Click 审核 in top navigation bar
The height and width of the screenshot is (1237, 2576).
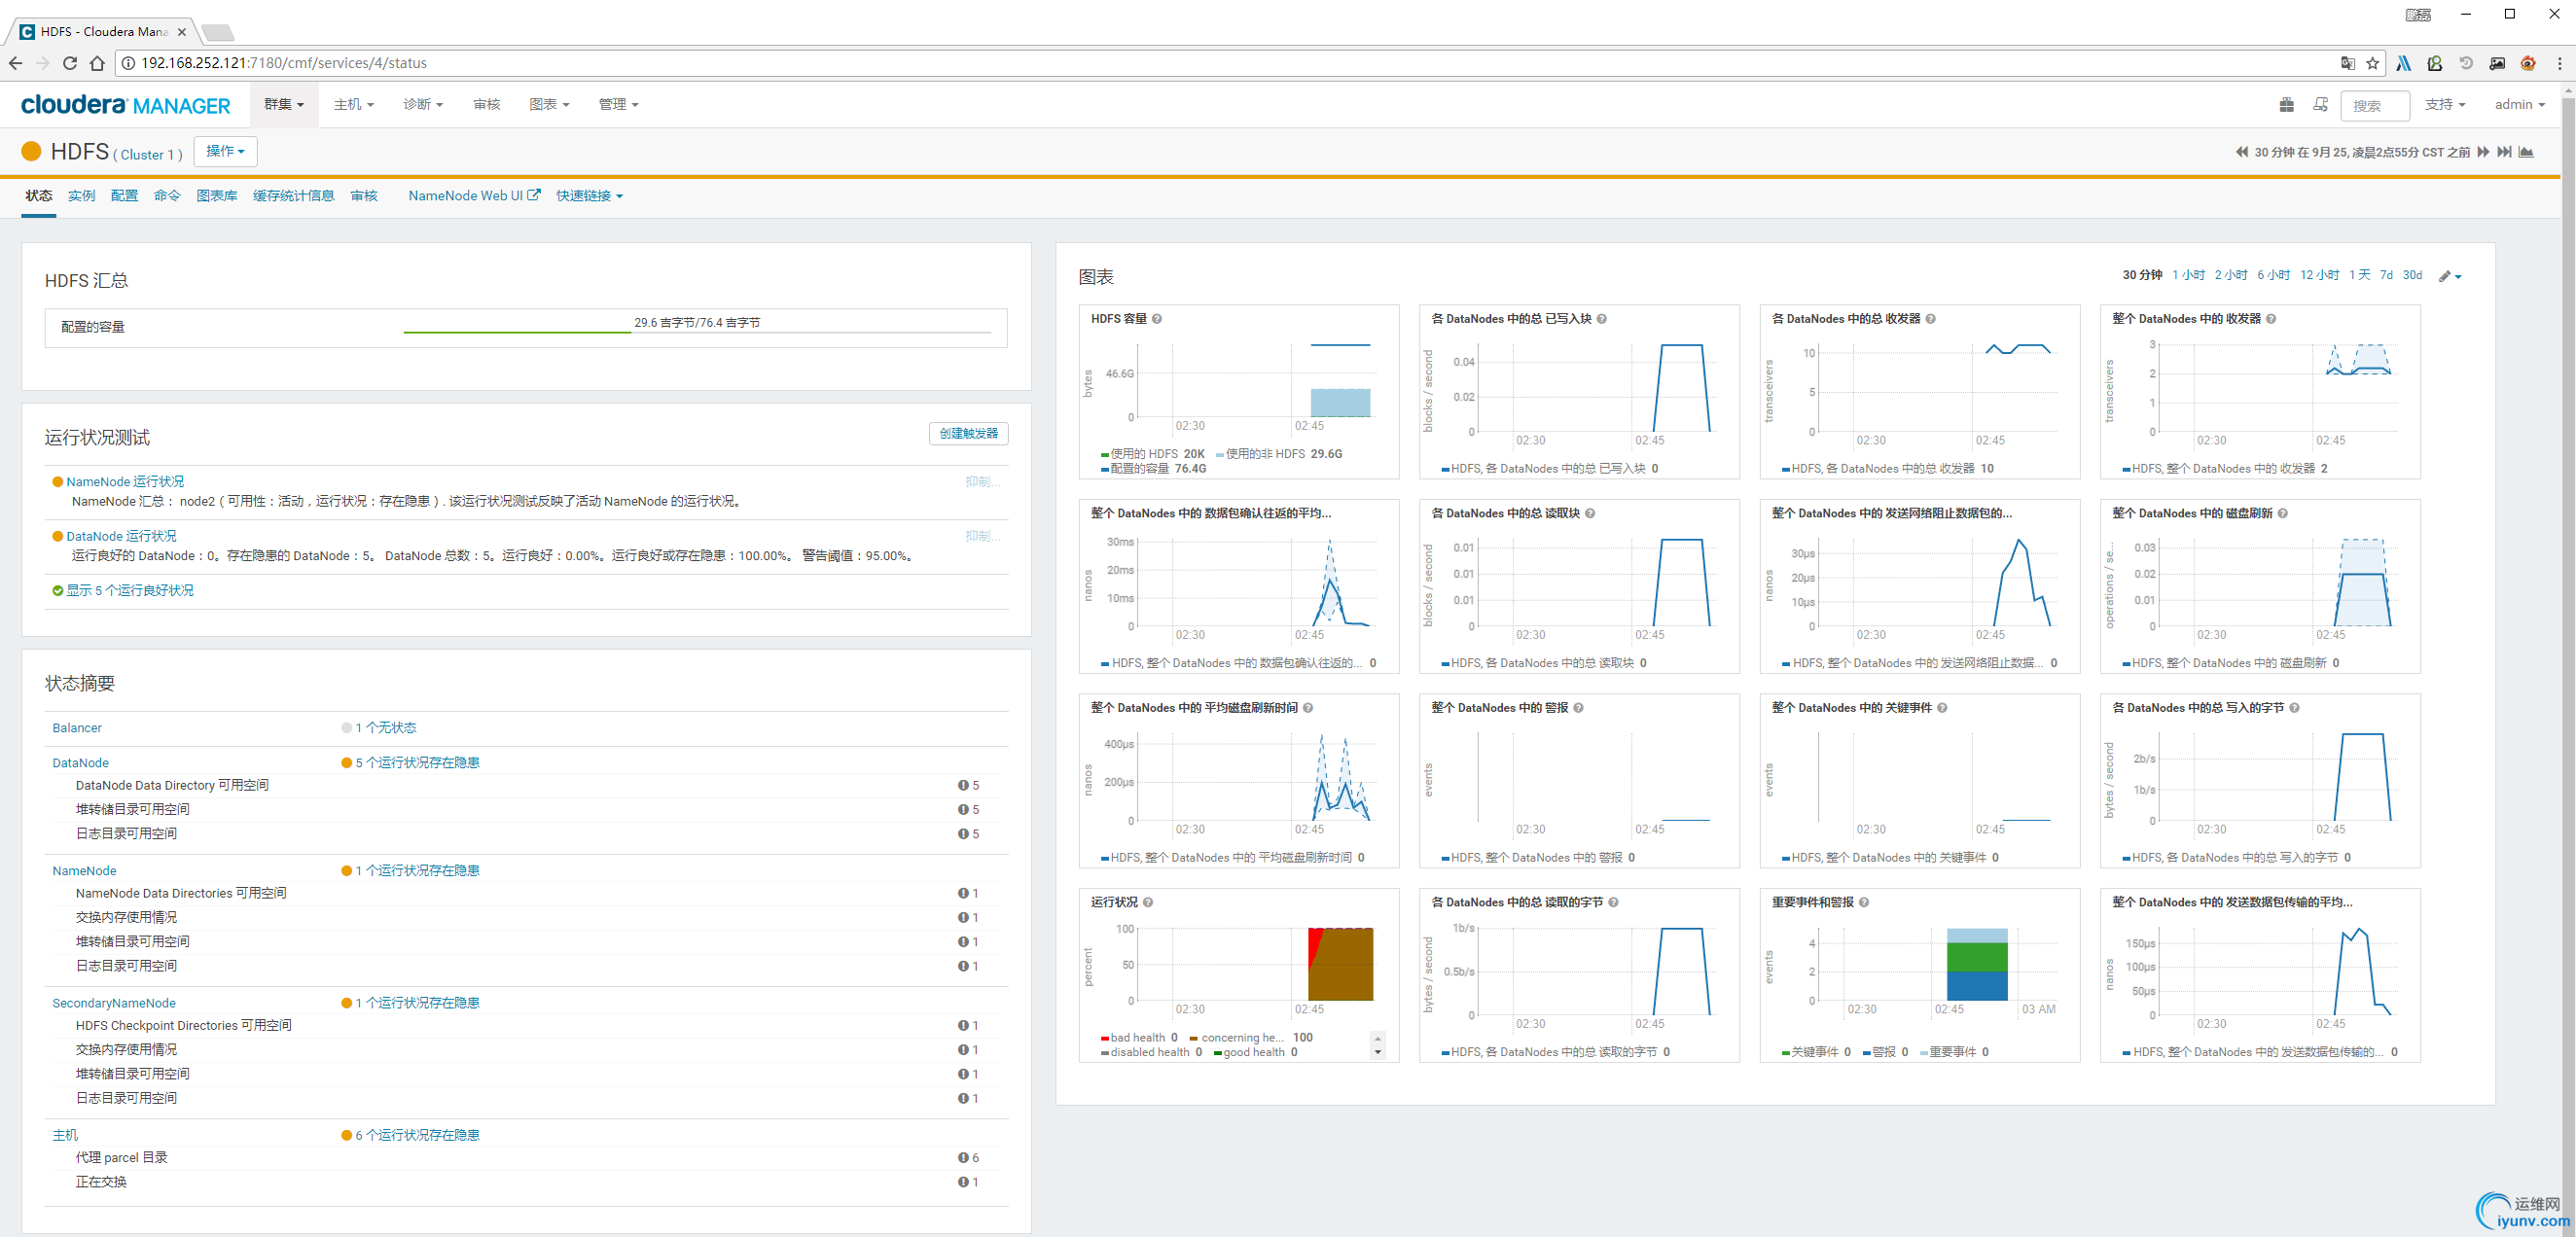click(487, 104)
